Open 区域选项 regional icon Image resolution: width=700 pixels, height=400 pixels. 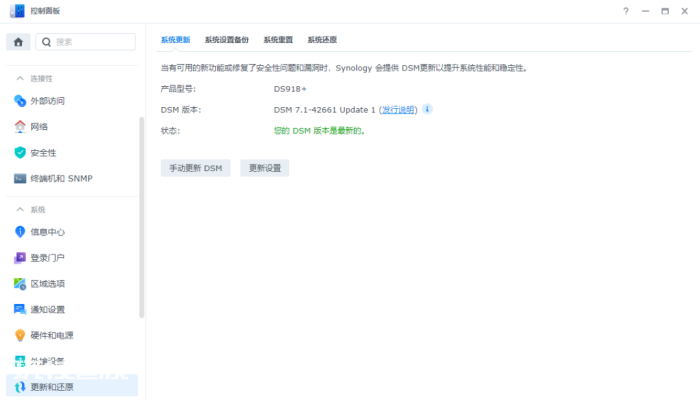pyautogui.click(x=20, y=283)
